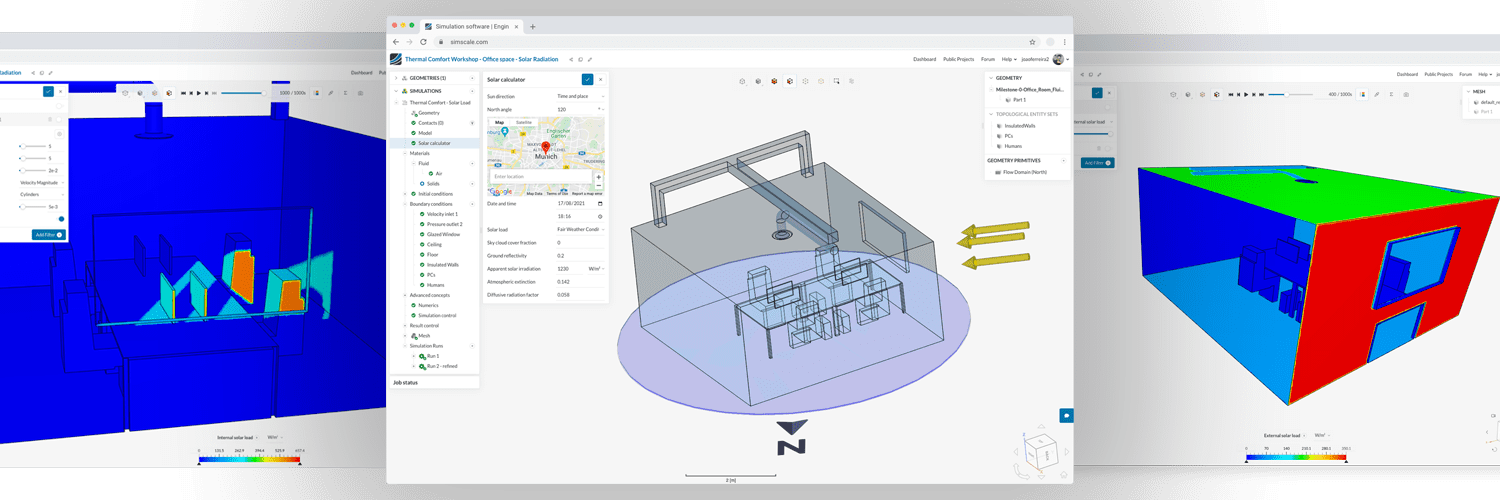Viewport: 1500px width, 500px height.
Task: Open the Dashboard link
Action: pyautogui.click(x=925, y=59)
